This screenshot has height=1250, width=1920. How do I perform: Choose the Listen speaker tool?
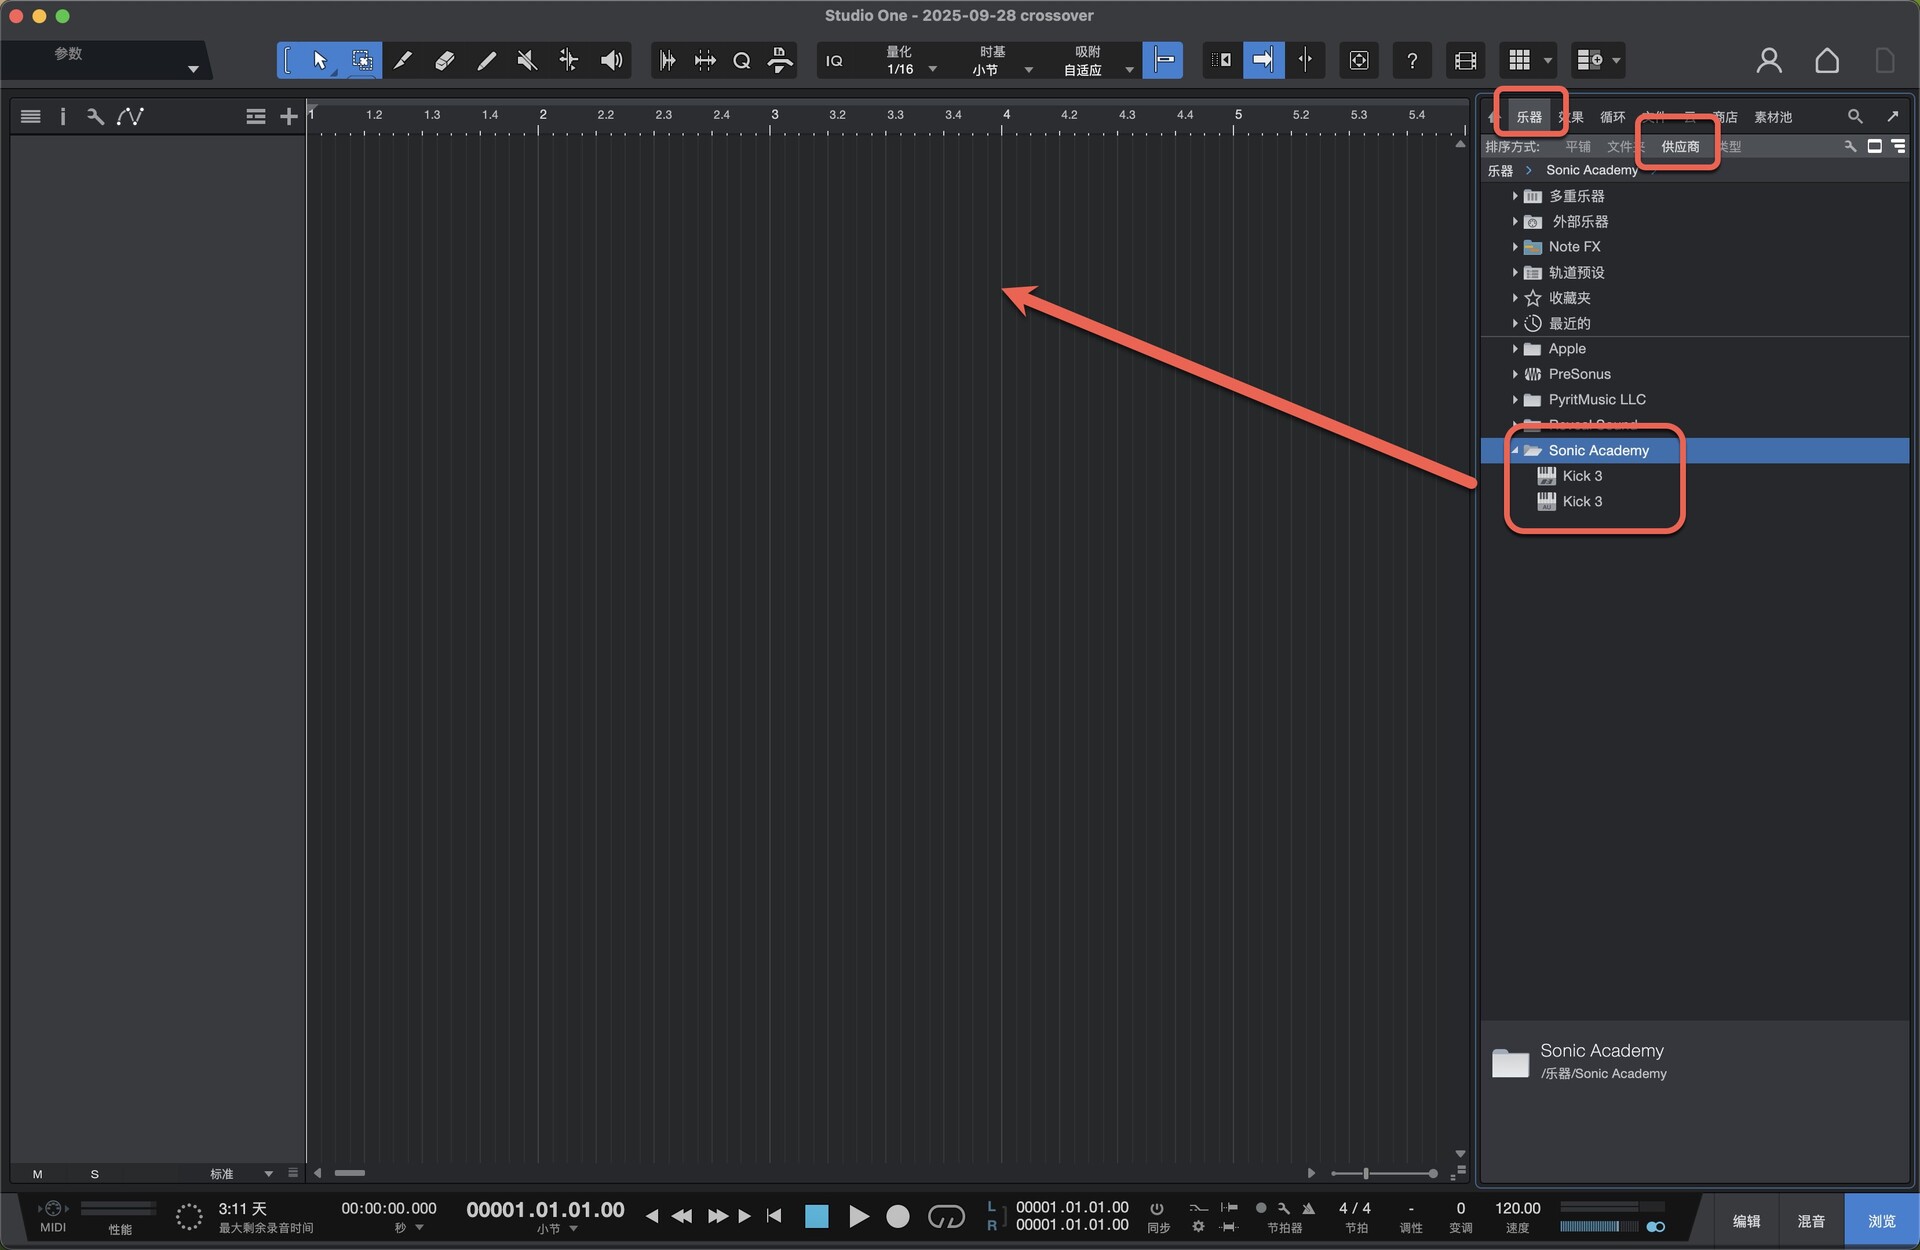tap(611, 61)
